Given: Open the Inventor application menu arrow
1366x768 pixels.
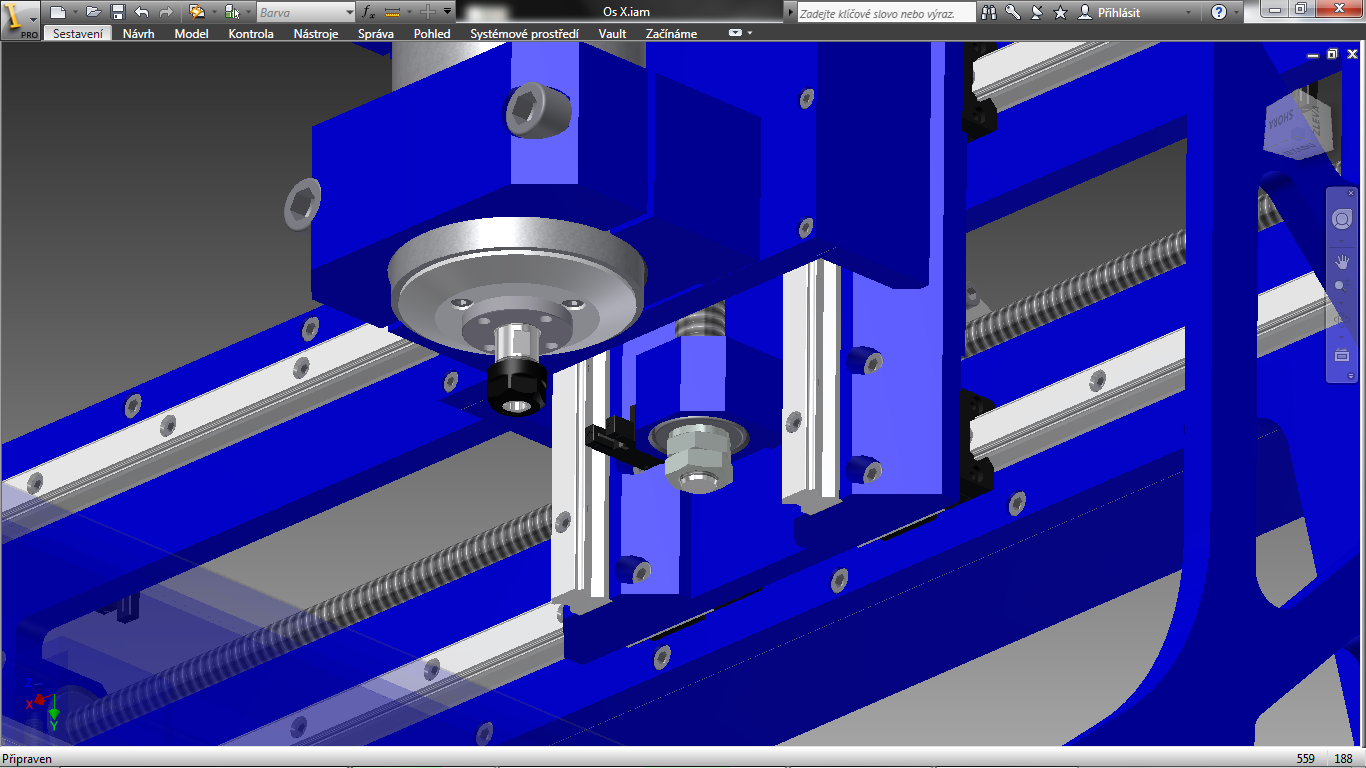Looking at the screenshot, I should pyautogui.click(x=34, y=19).
